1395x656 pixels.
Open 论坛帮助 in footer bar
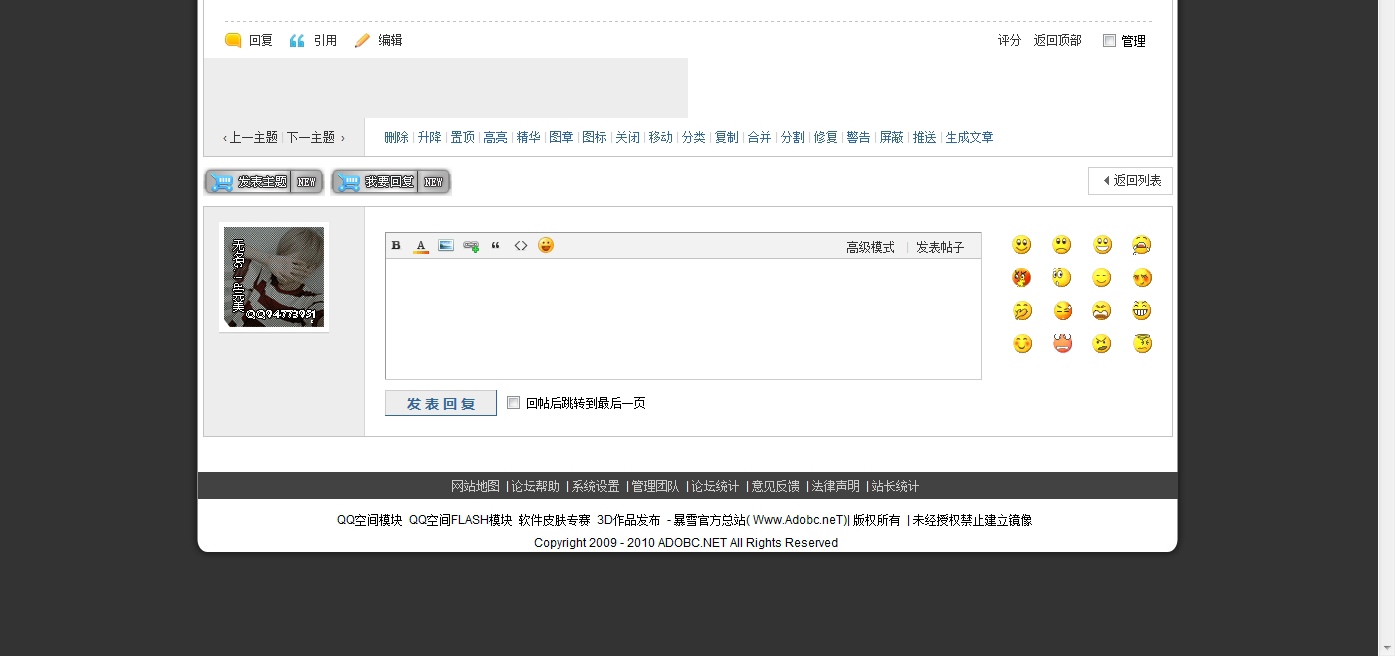click(x=535, y=487)
